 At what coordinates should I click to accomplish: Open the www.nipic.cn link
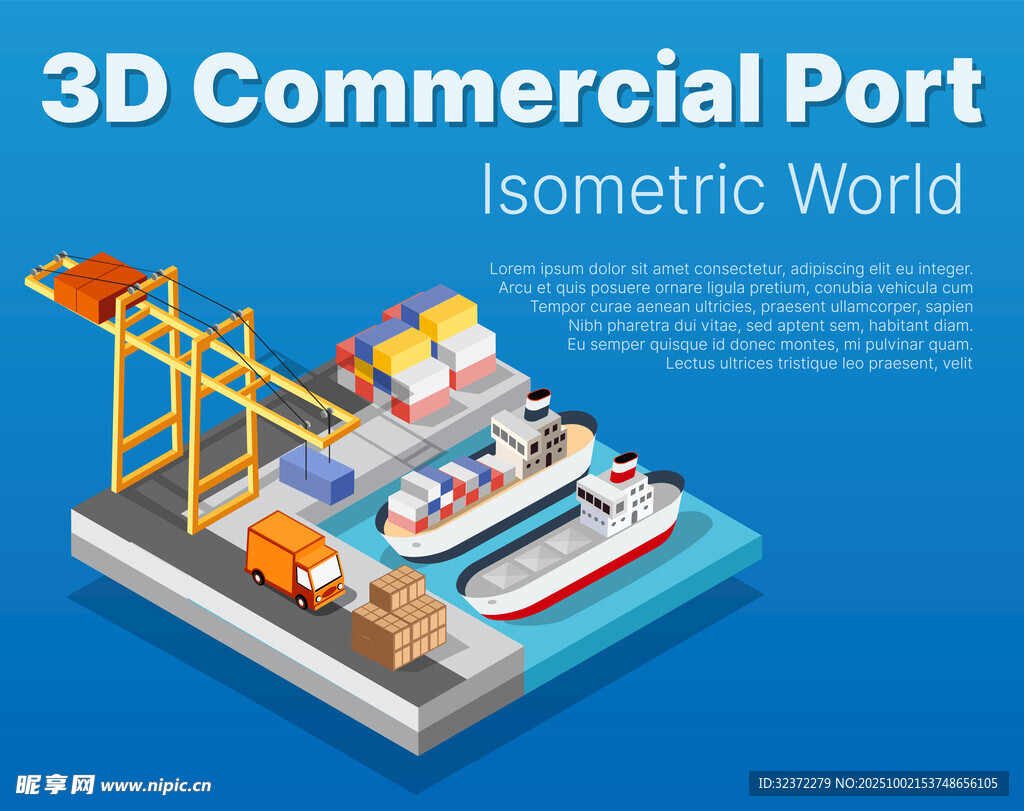[x=156, y=786]
